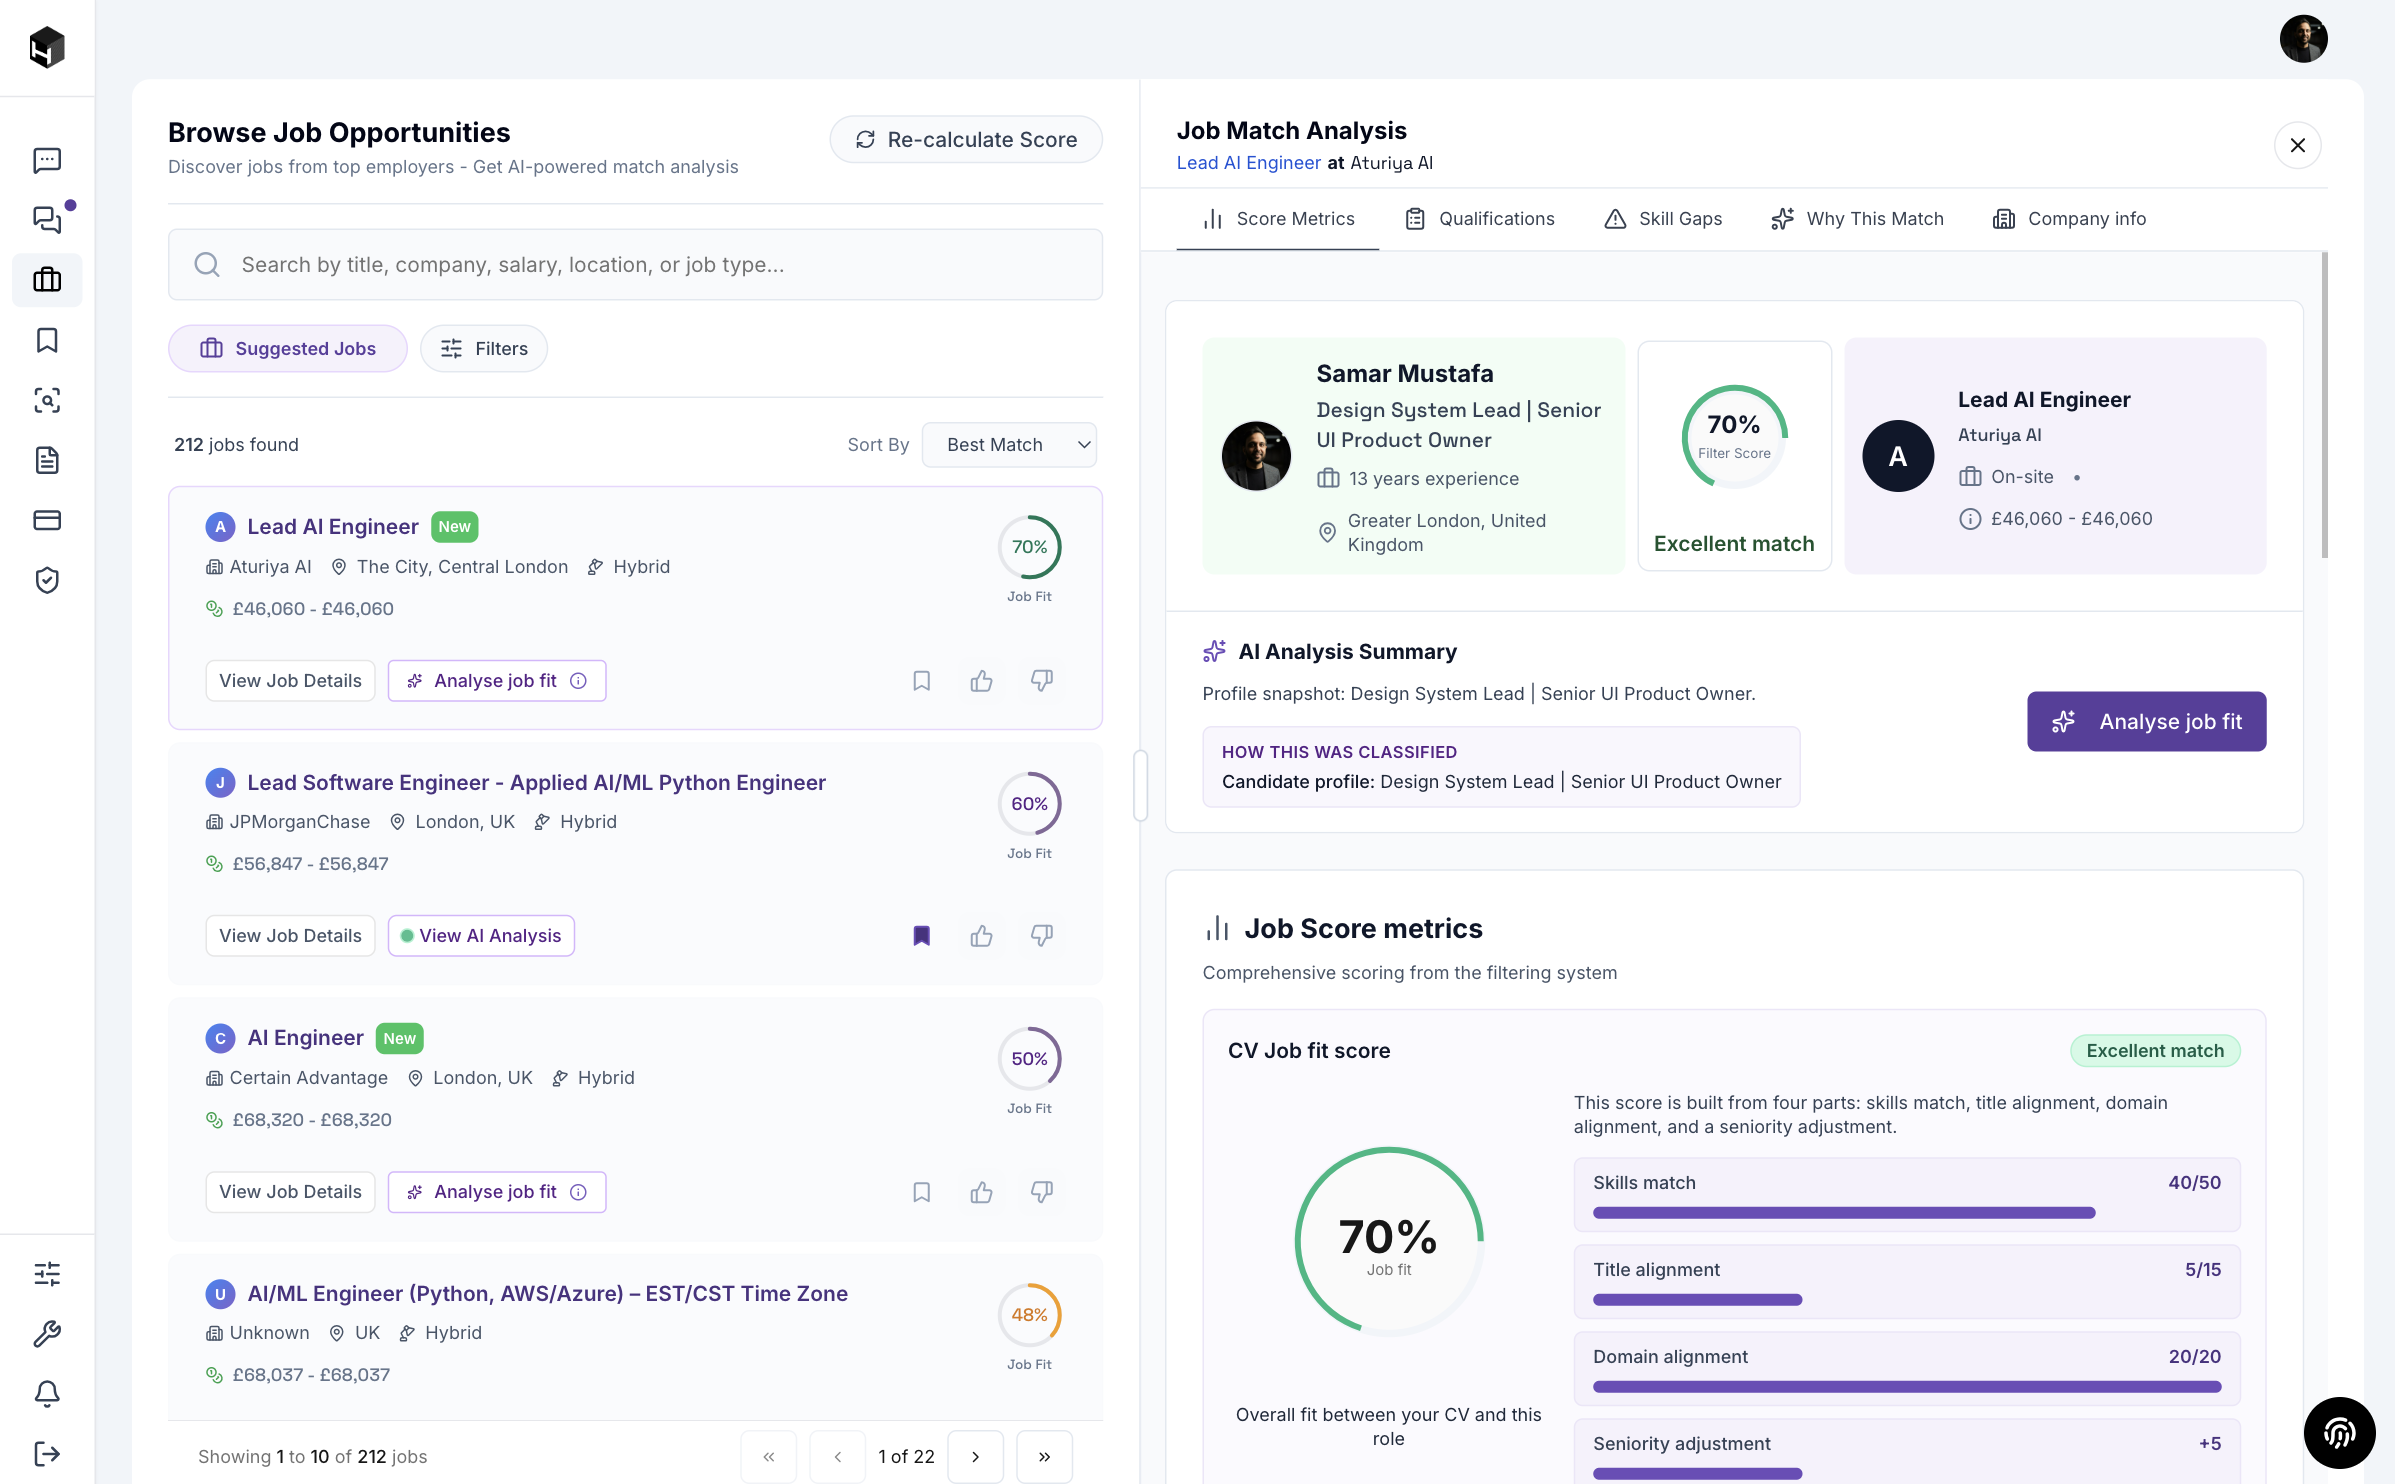Click thumbs up on Lead AI Engineer
Image resolution: width=2395 pixels, height=1484 pixels.
981,681
